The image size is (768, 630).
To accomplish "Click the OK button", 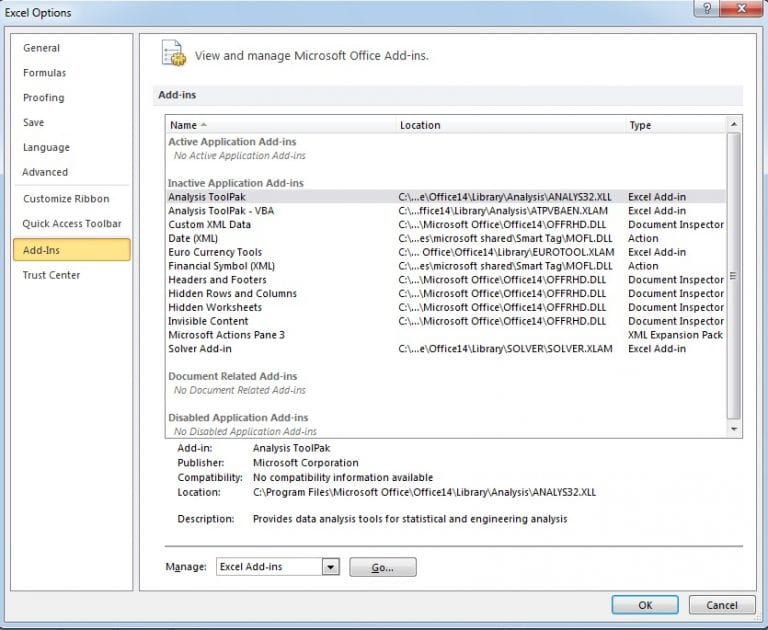I will click(645, 605).
